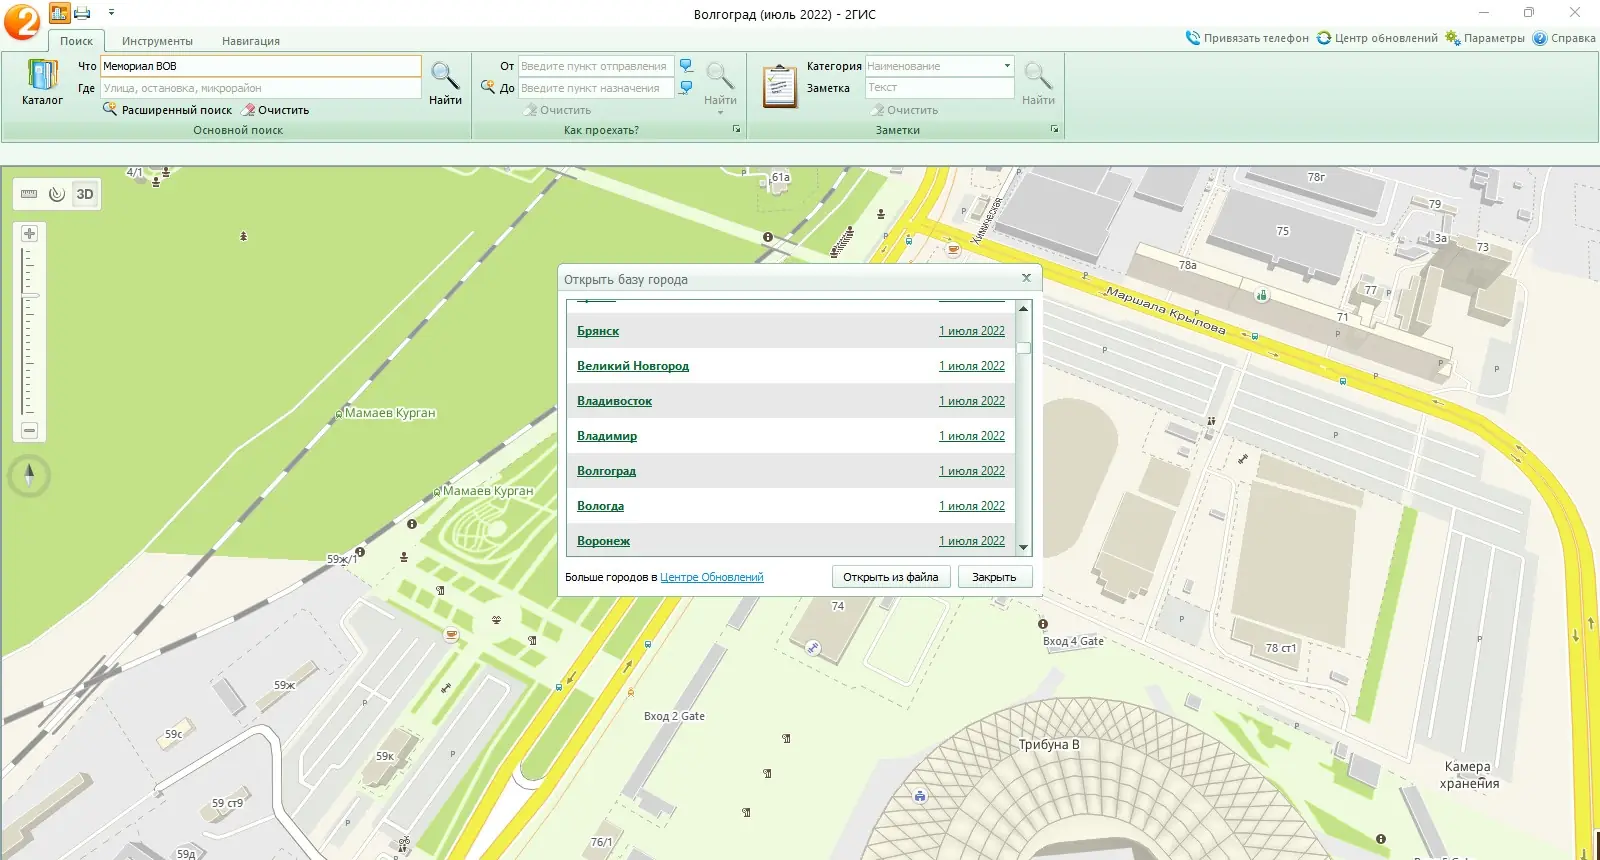
Task: Pick departure point on map icon
Action: coord(686,66)
